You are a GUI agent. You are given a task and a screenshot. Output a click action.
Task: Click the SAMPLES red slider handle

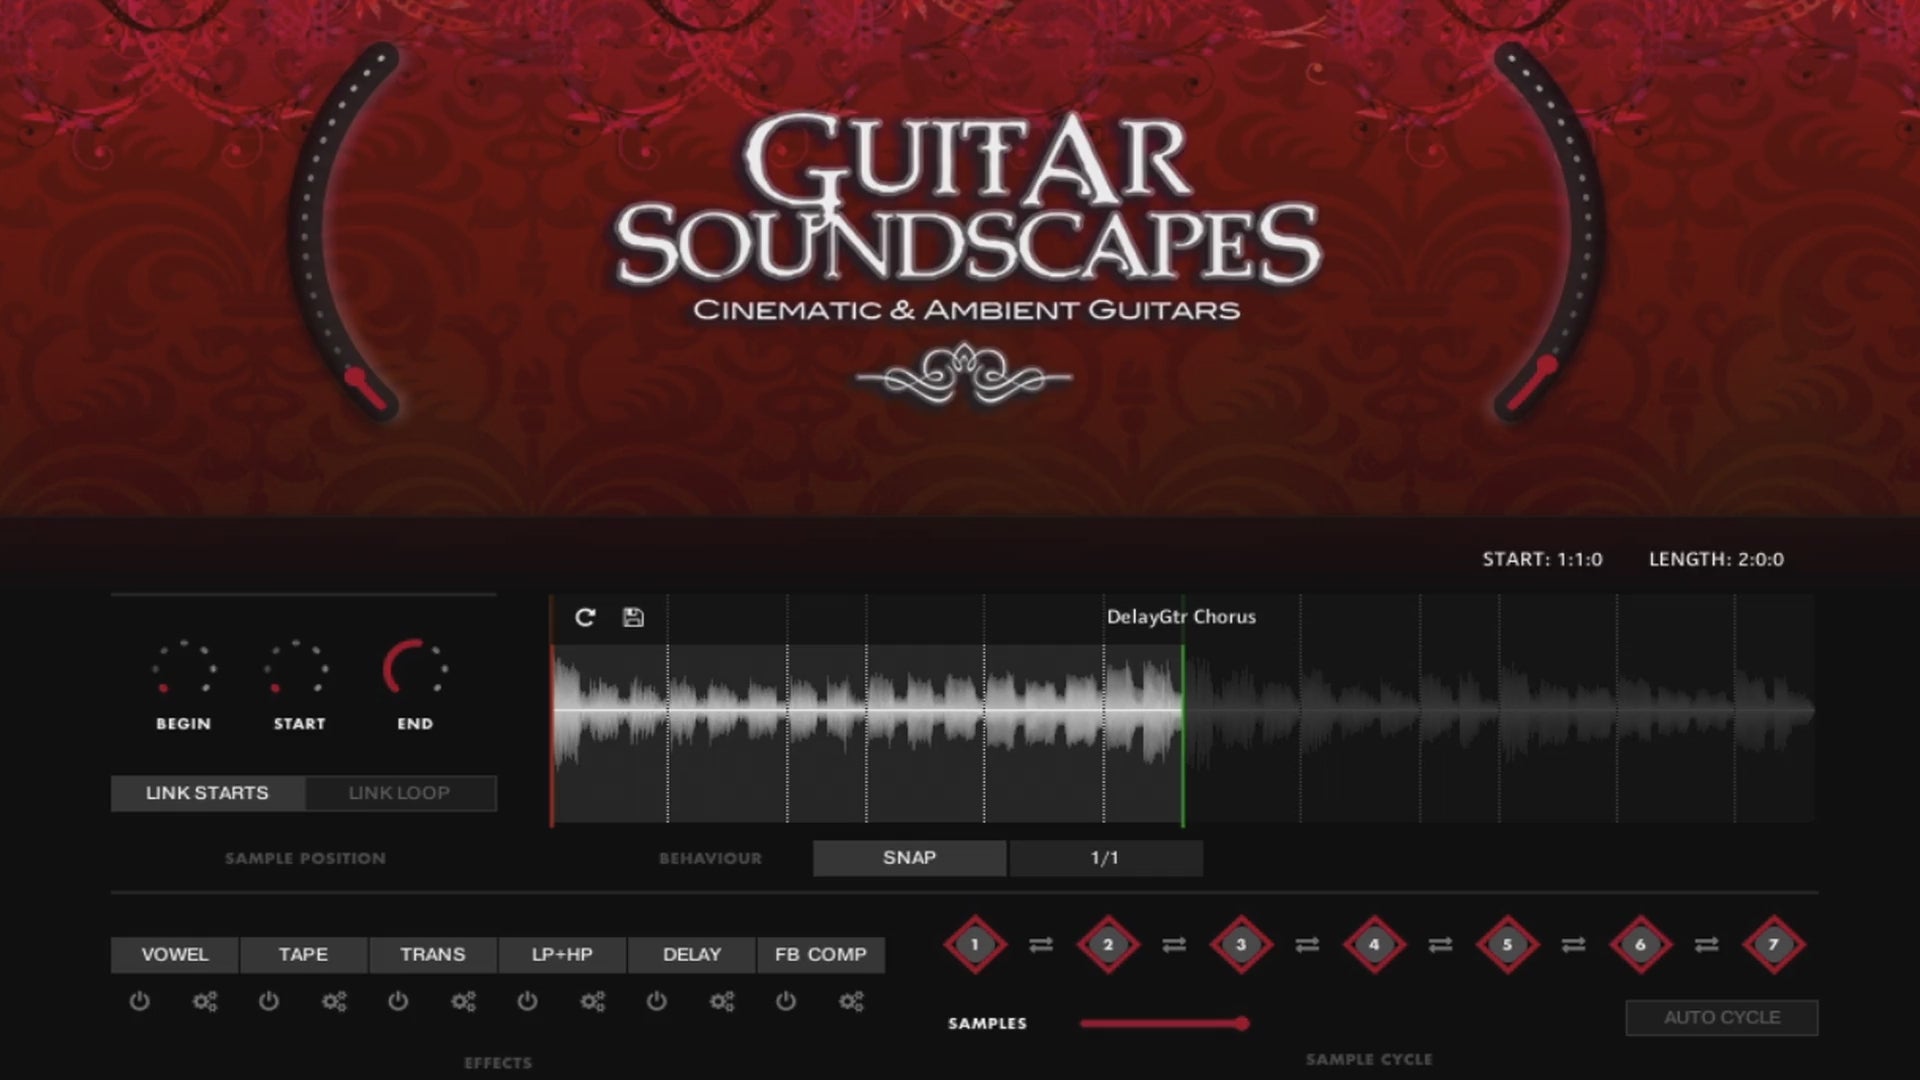tap(1242, 1023)
